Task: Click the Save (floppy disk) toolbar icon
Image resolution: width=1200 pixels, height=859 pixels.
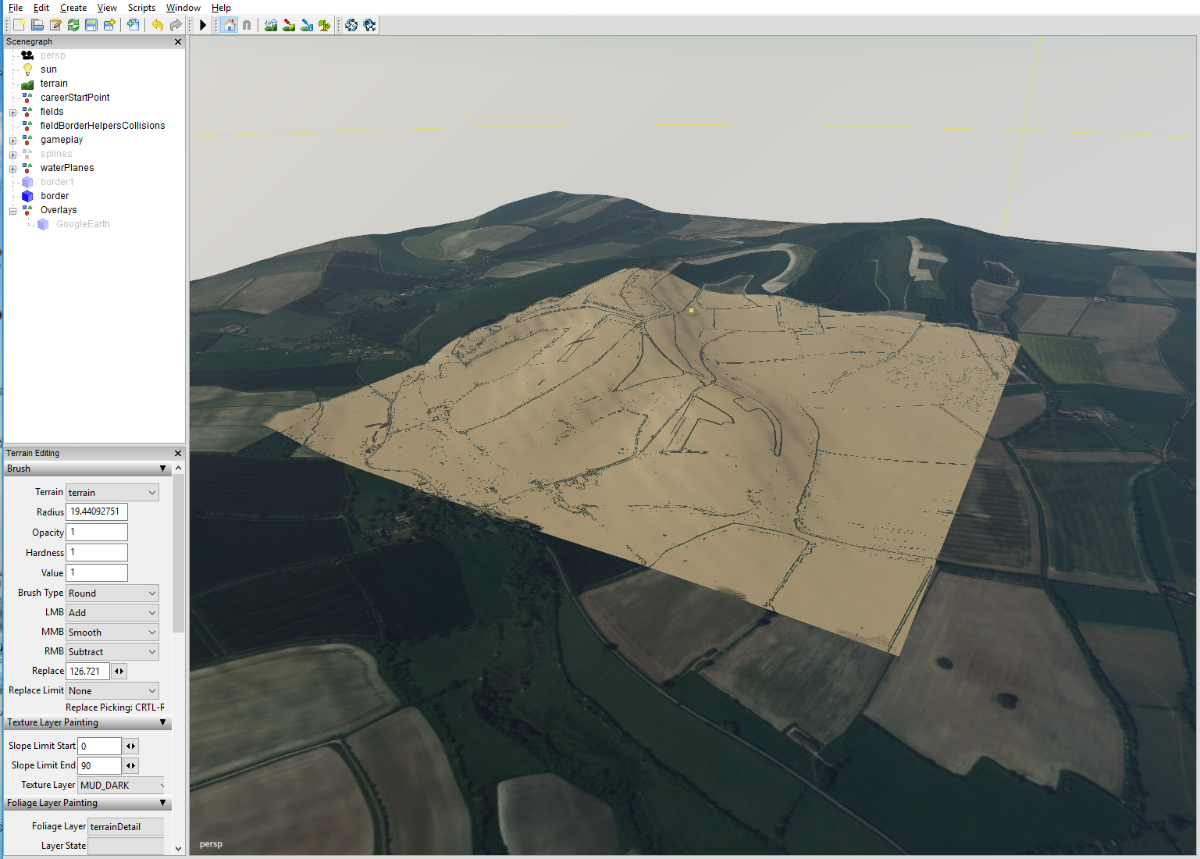Action: pyautogui.click(x=91, y=25)
